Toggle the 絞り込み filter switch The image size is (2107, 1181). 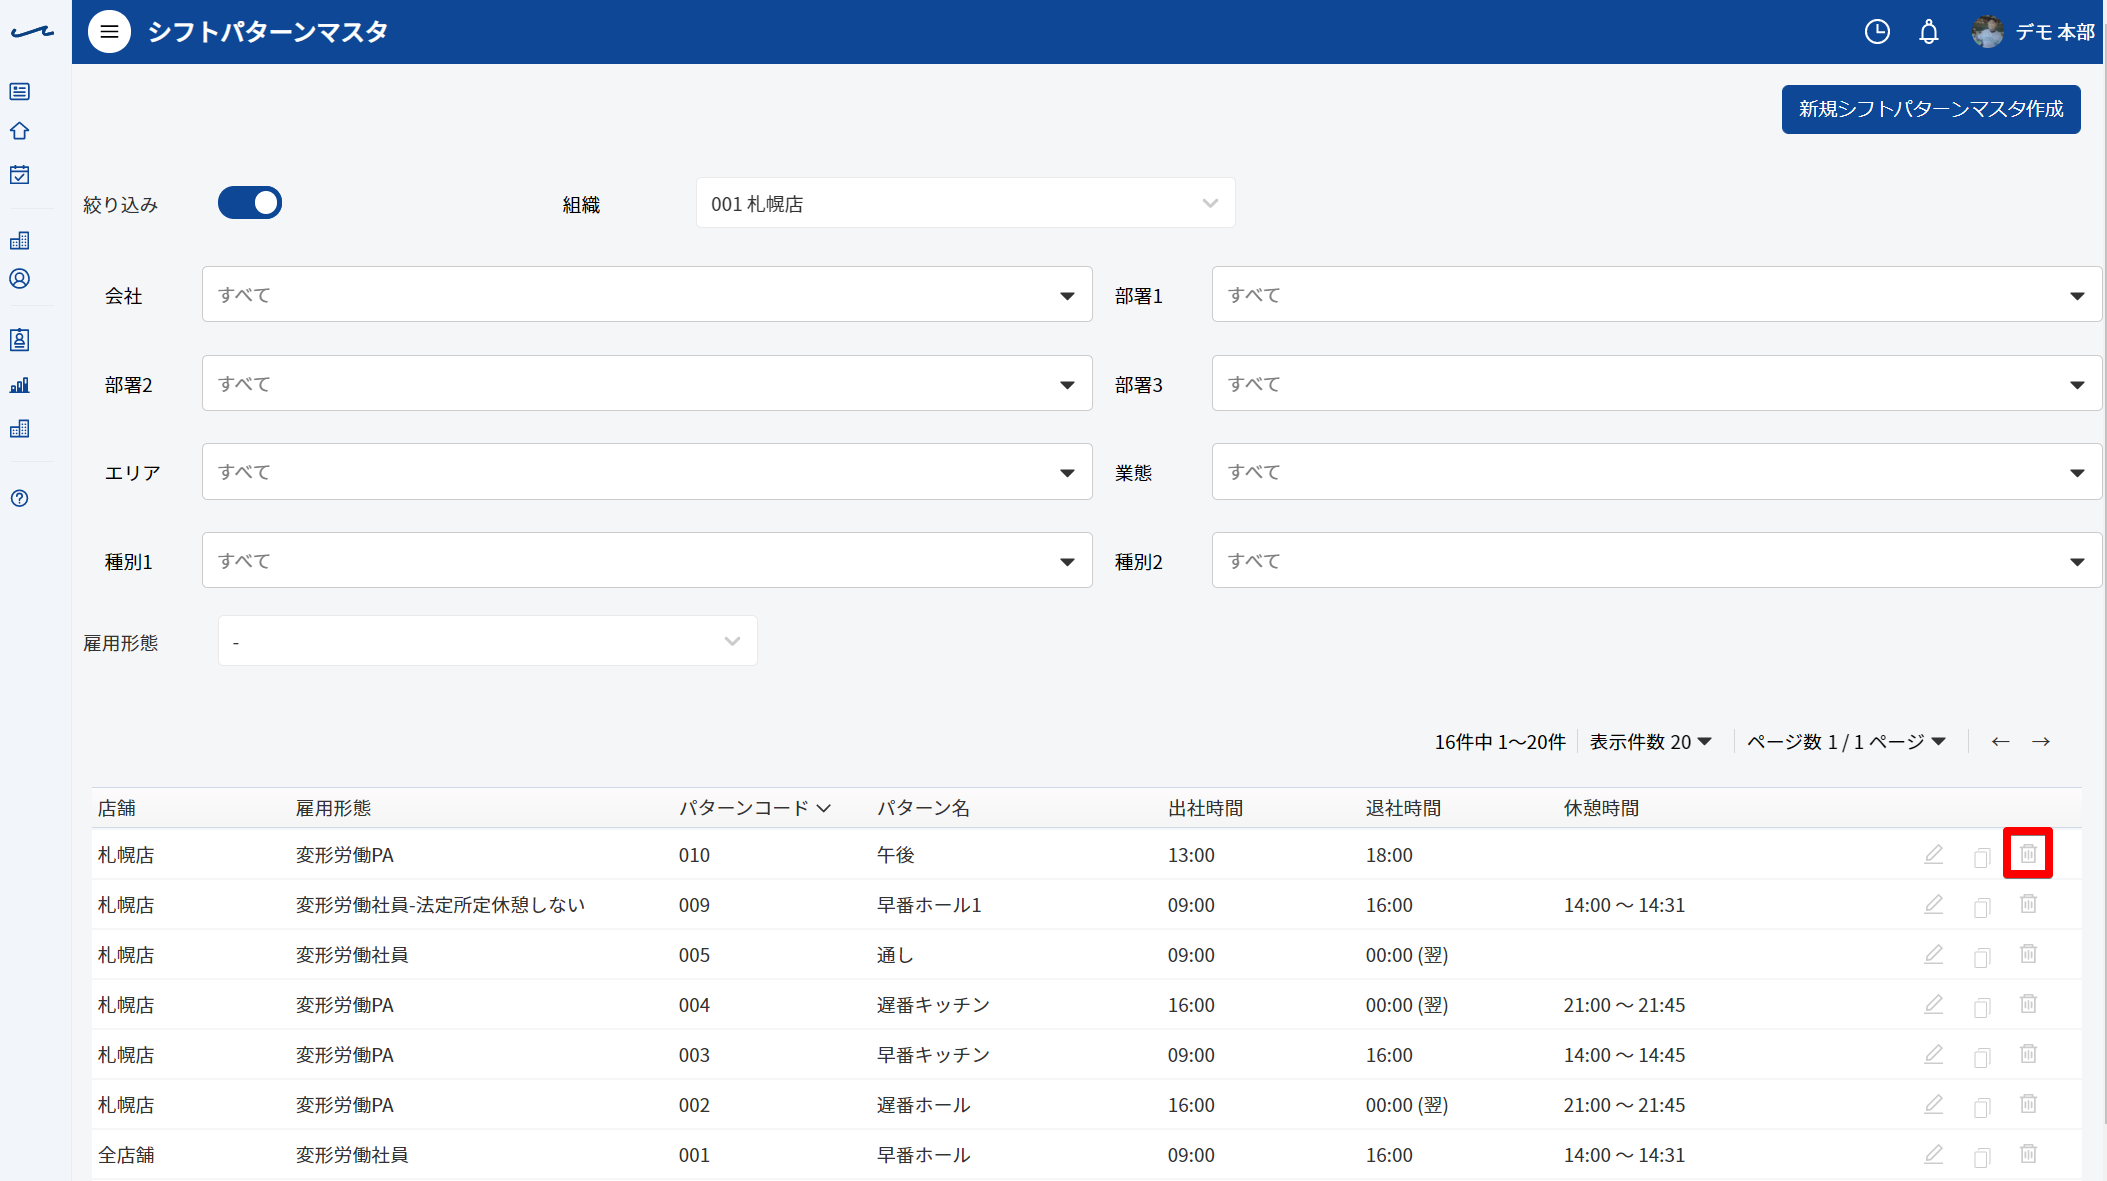pyautogui.click(x=250, y=203)
